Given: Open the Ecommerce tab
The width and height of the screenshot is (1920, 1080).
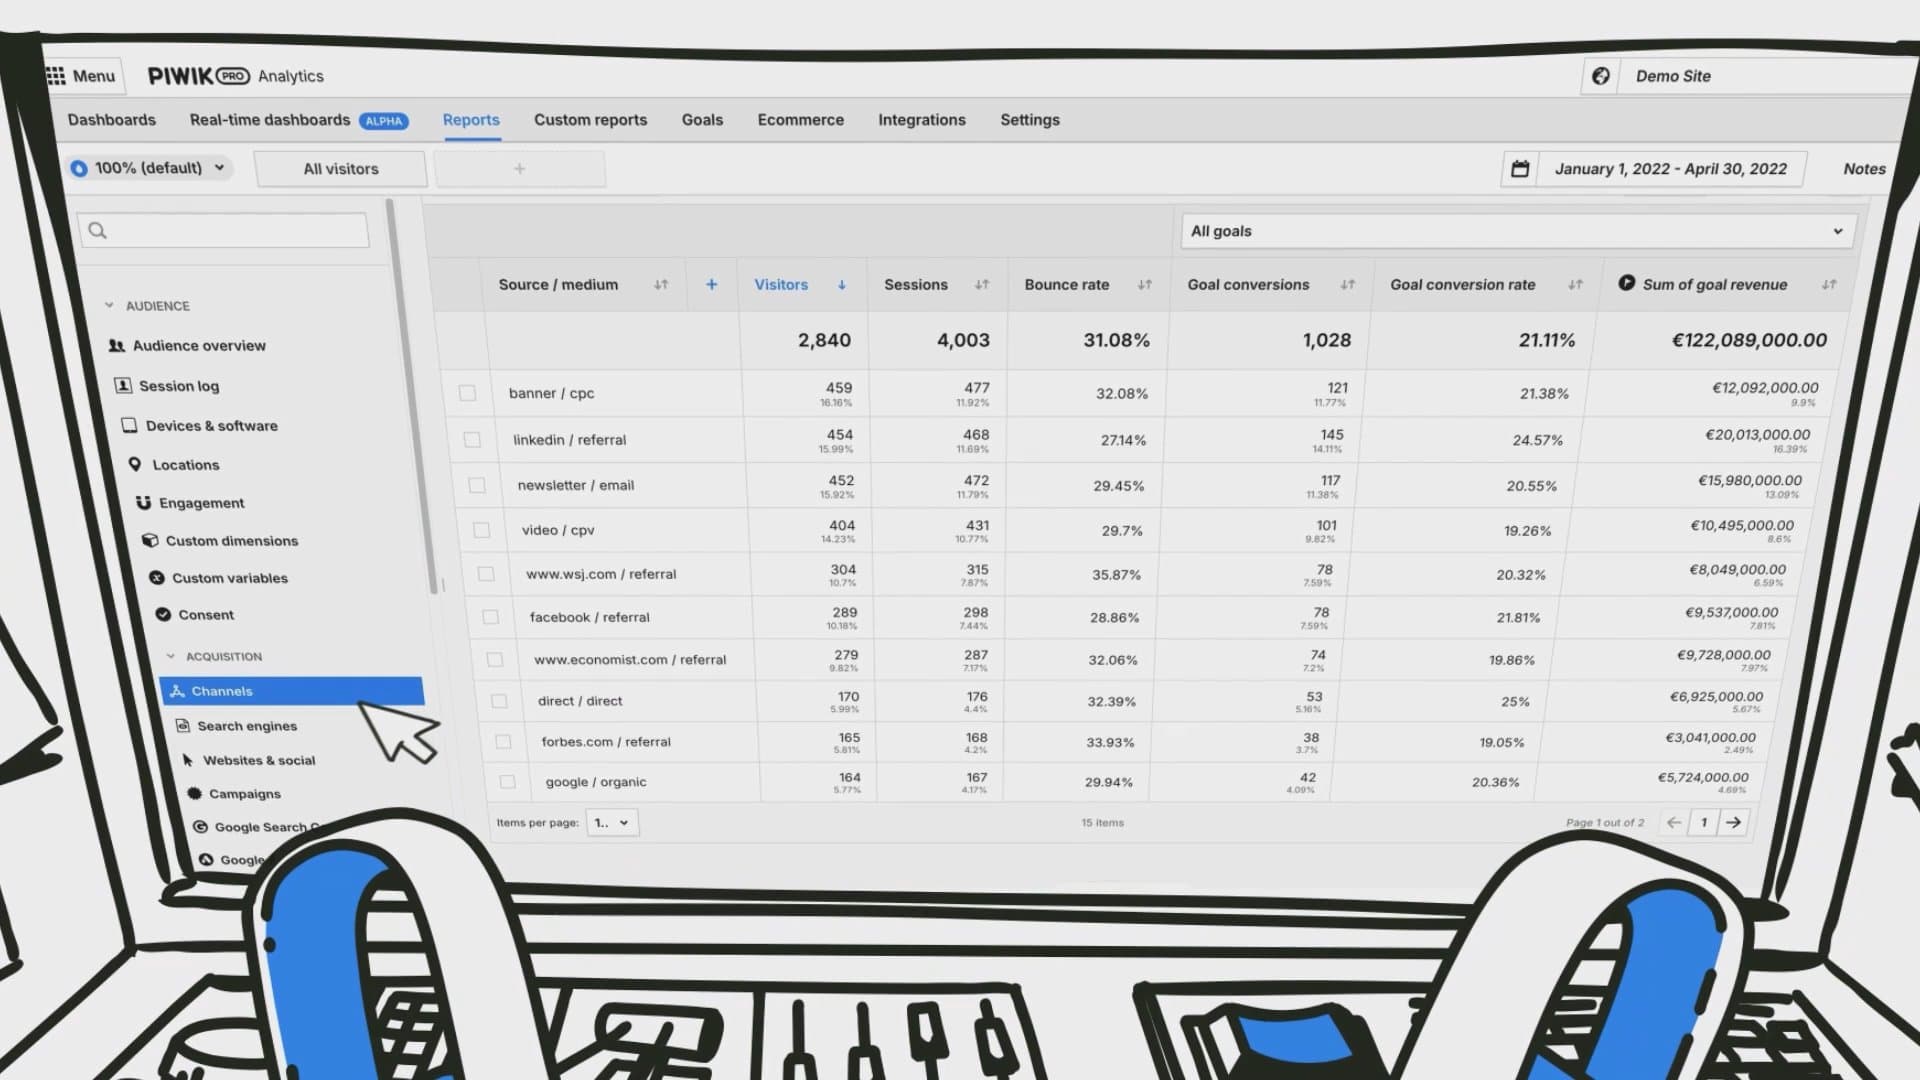Looking at the screenshot, I should coord(800,120).
